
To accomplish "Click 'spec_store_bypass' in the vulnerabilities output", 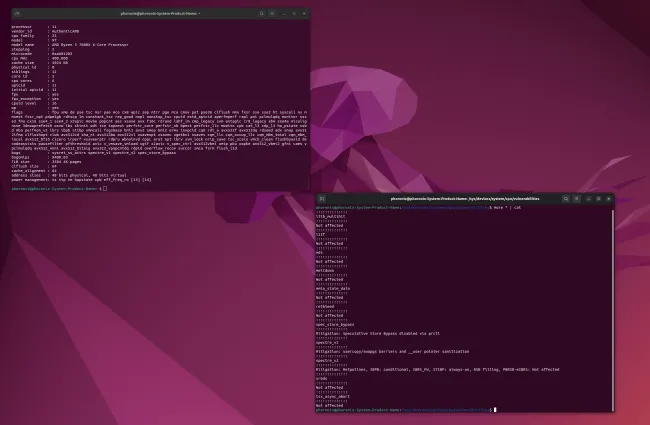I will click(x=335, y=325).
